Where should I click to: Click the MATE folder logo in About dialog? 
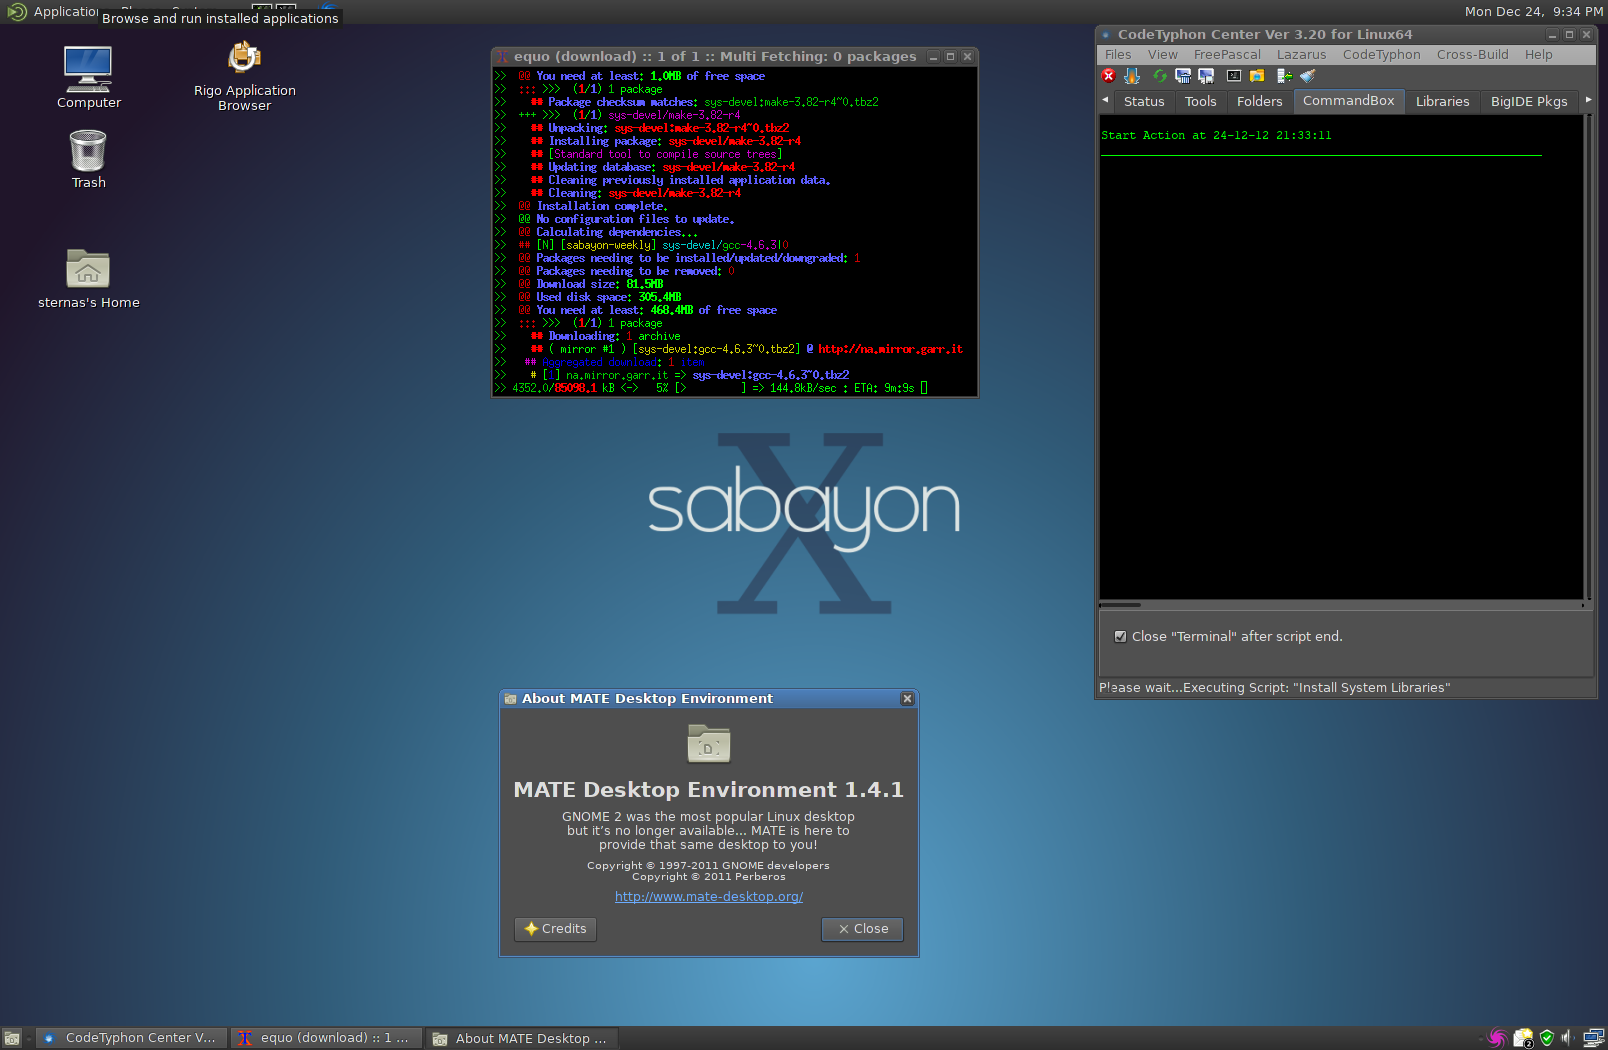709,745
